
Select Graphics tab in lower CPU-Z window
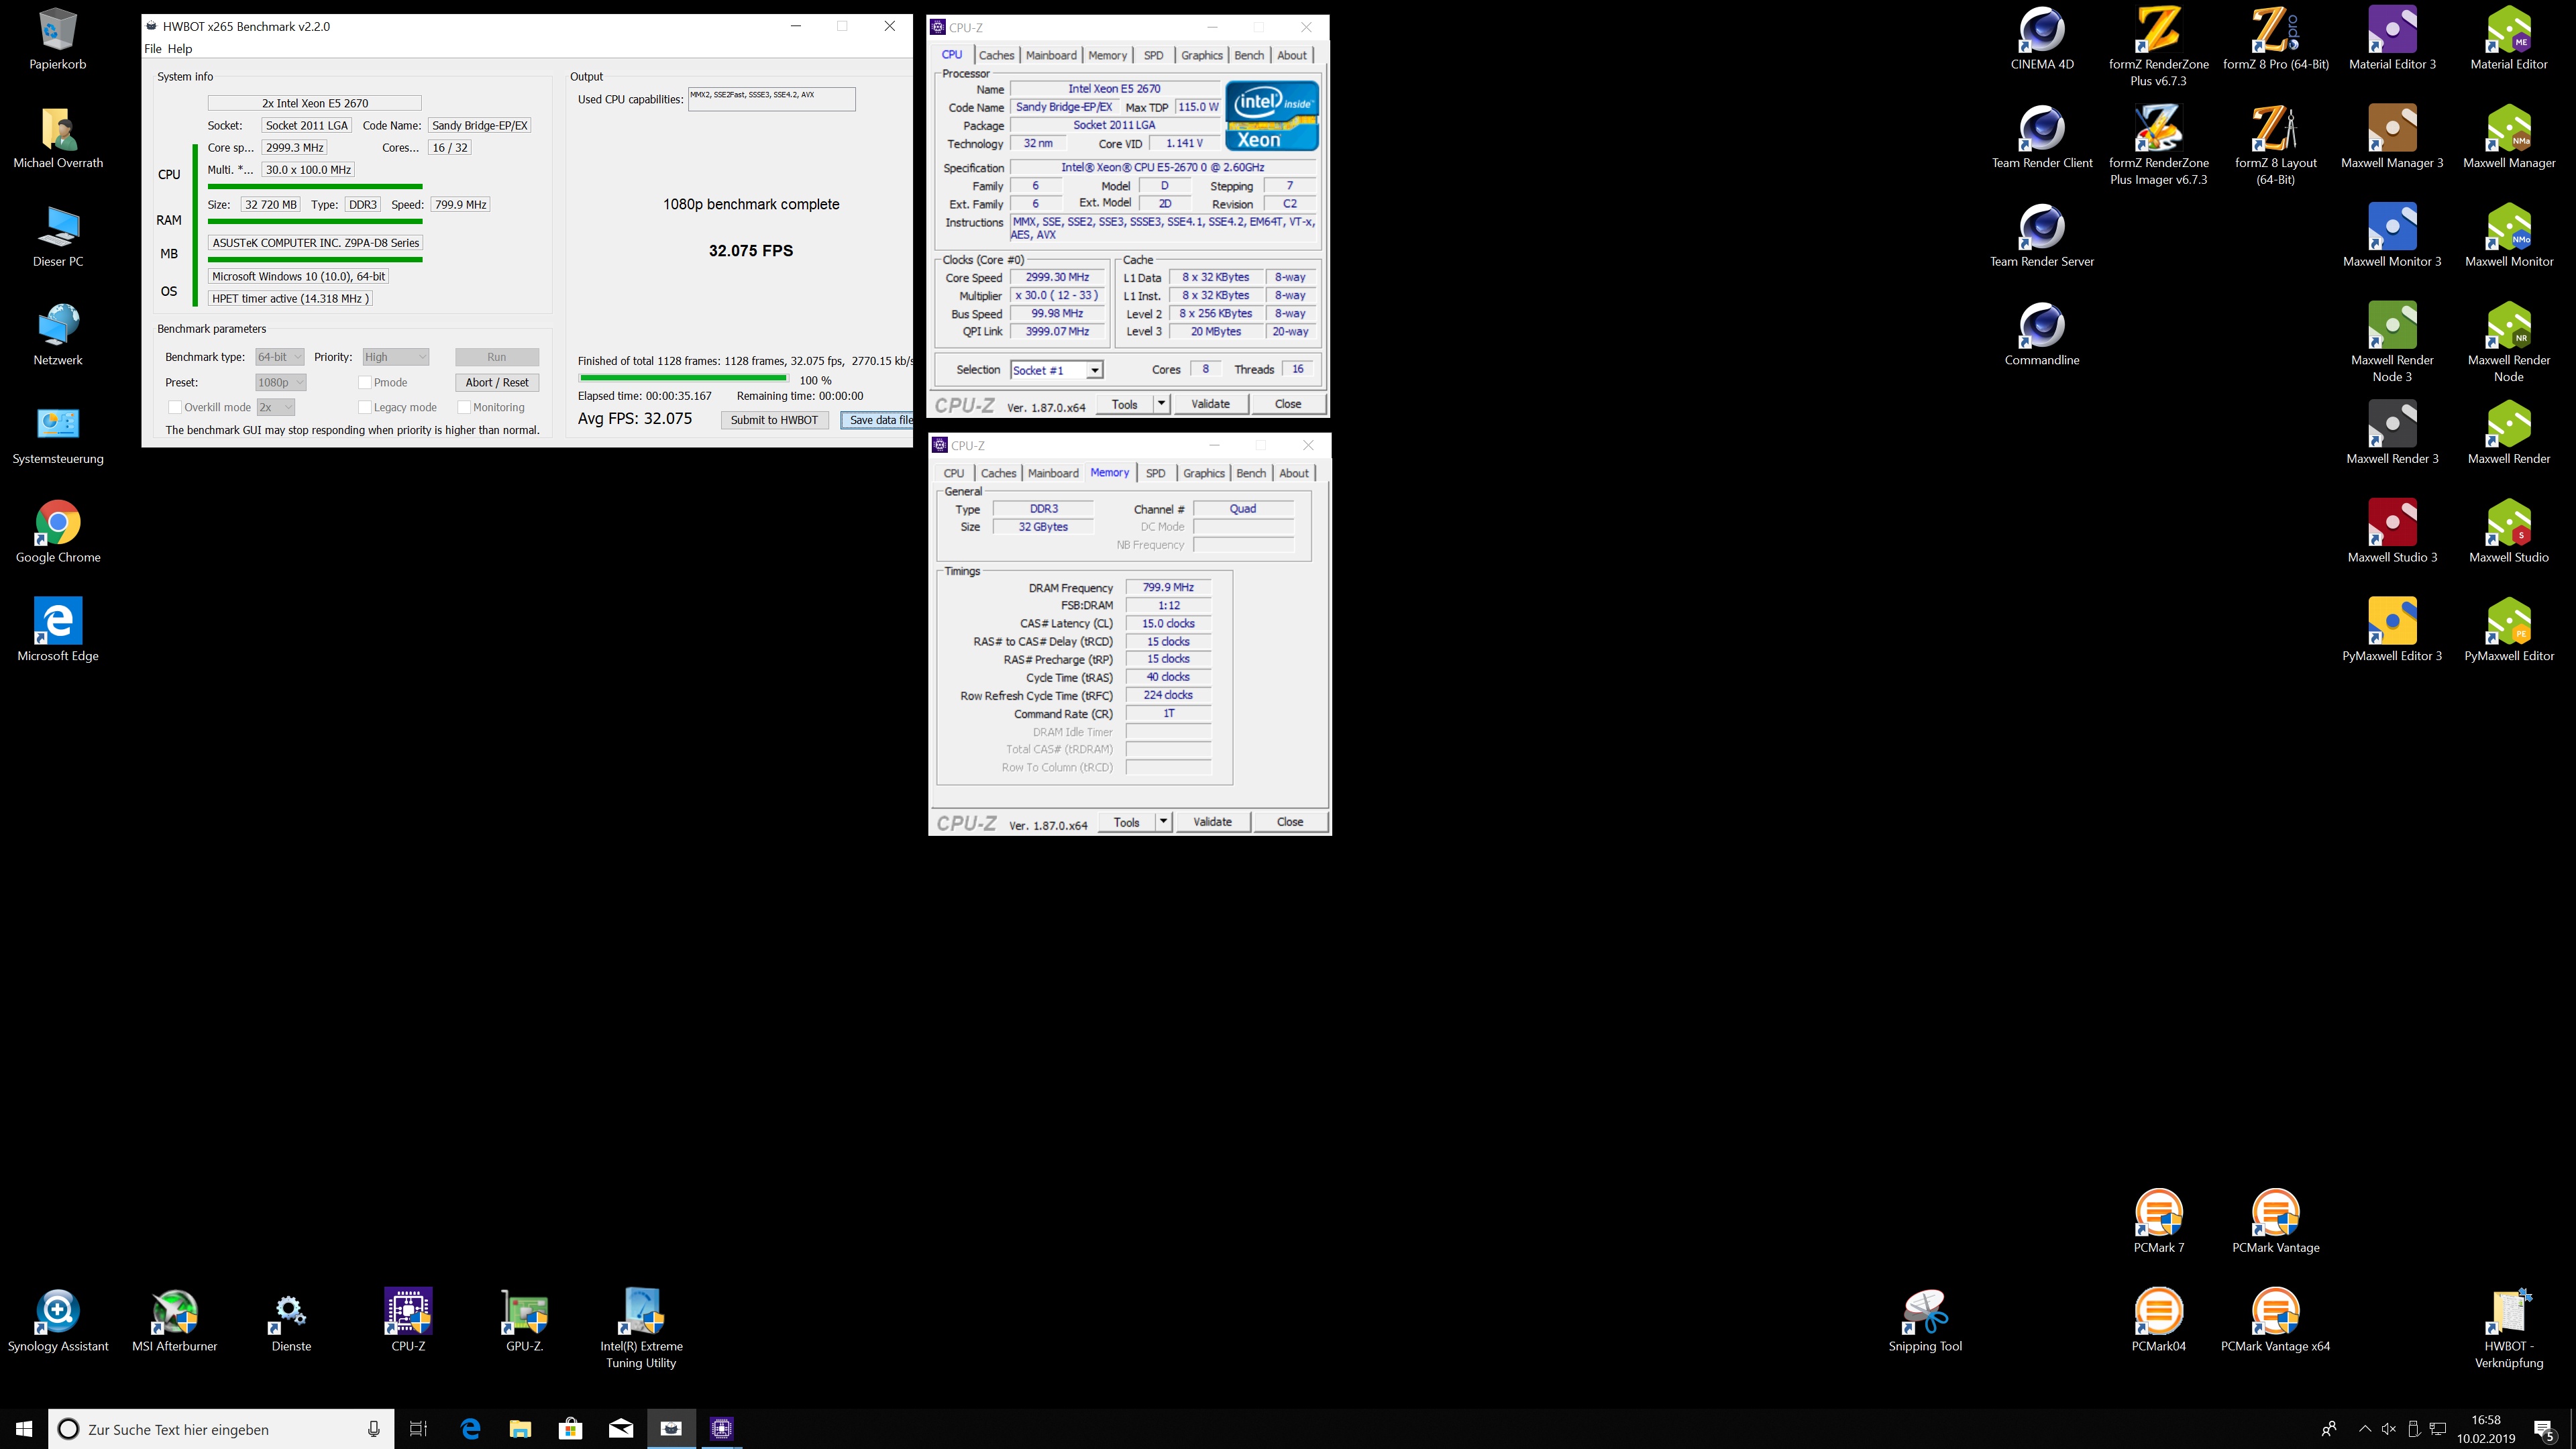[x=1203, y=473]
